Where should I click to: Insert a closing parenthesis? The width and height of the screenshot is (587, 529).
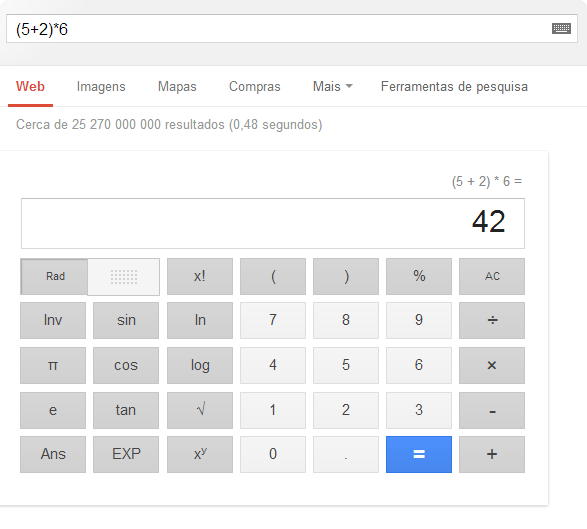coord(346,276)
